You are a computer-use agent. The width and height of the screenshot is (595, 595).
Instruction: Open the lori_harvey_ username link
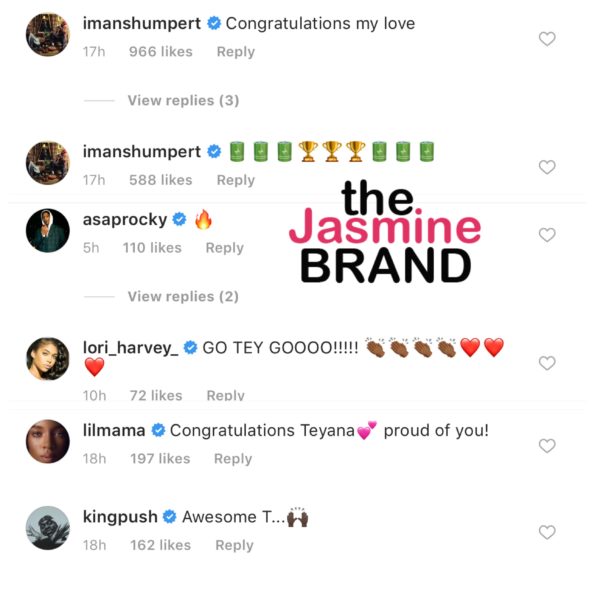point(130,348)
